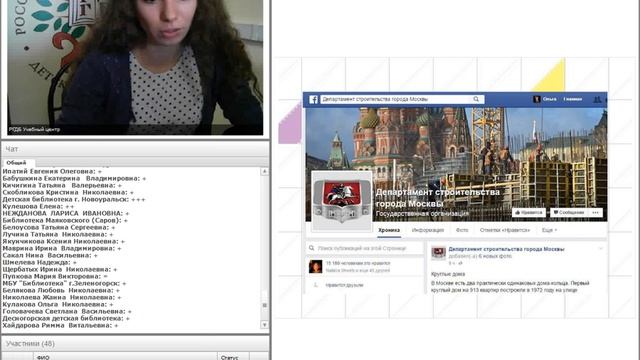This screenshot has width=640, height=360.
Task: Open Отметки «Нравится» tab
Action: click(x=504, y=230)
